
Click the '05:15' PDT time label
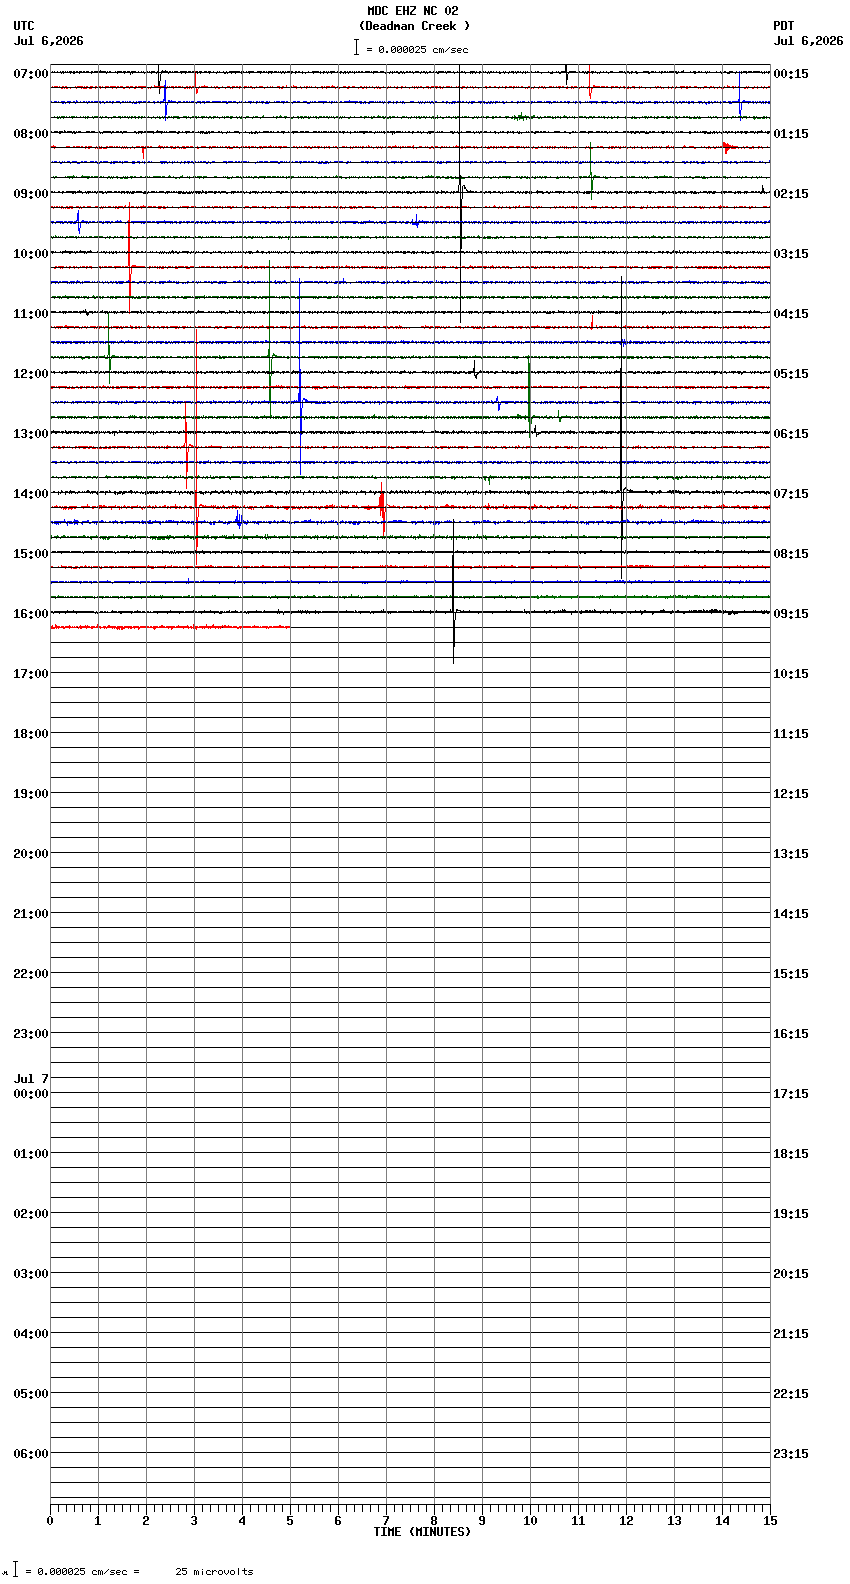[791, 374]
